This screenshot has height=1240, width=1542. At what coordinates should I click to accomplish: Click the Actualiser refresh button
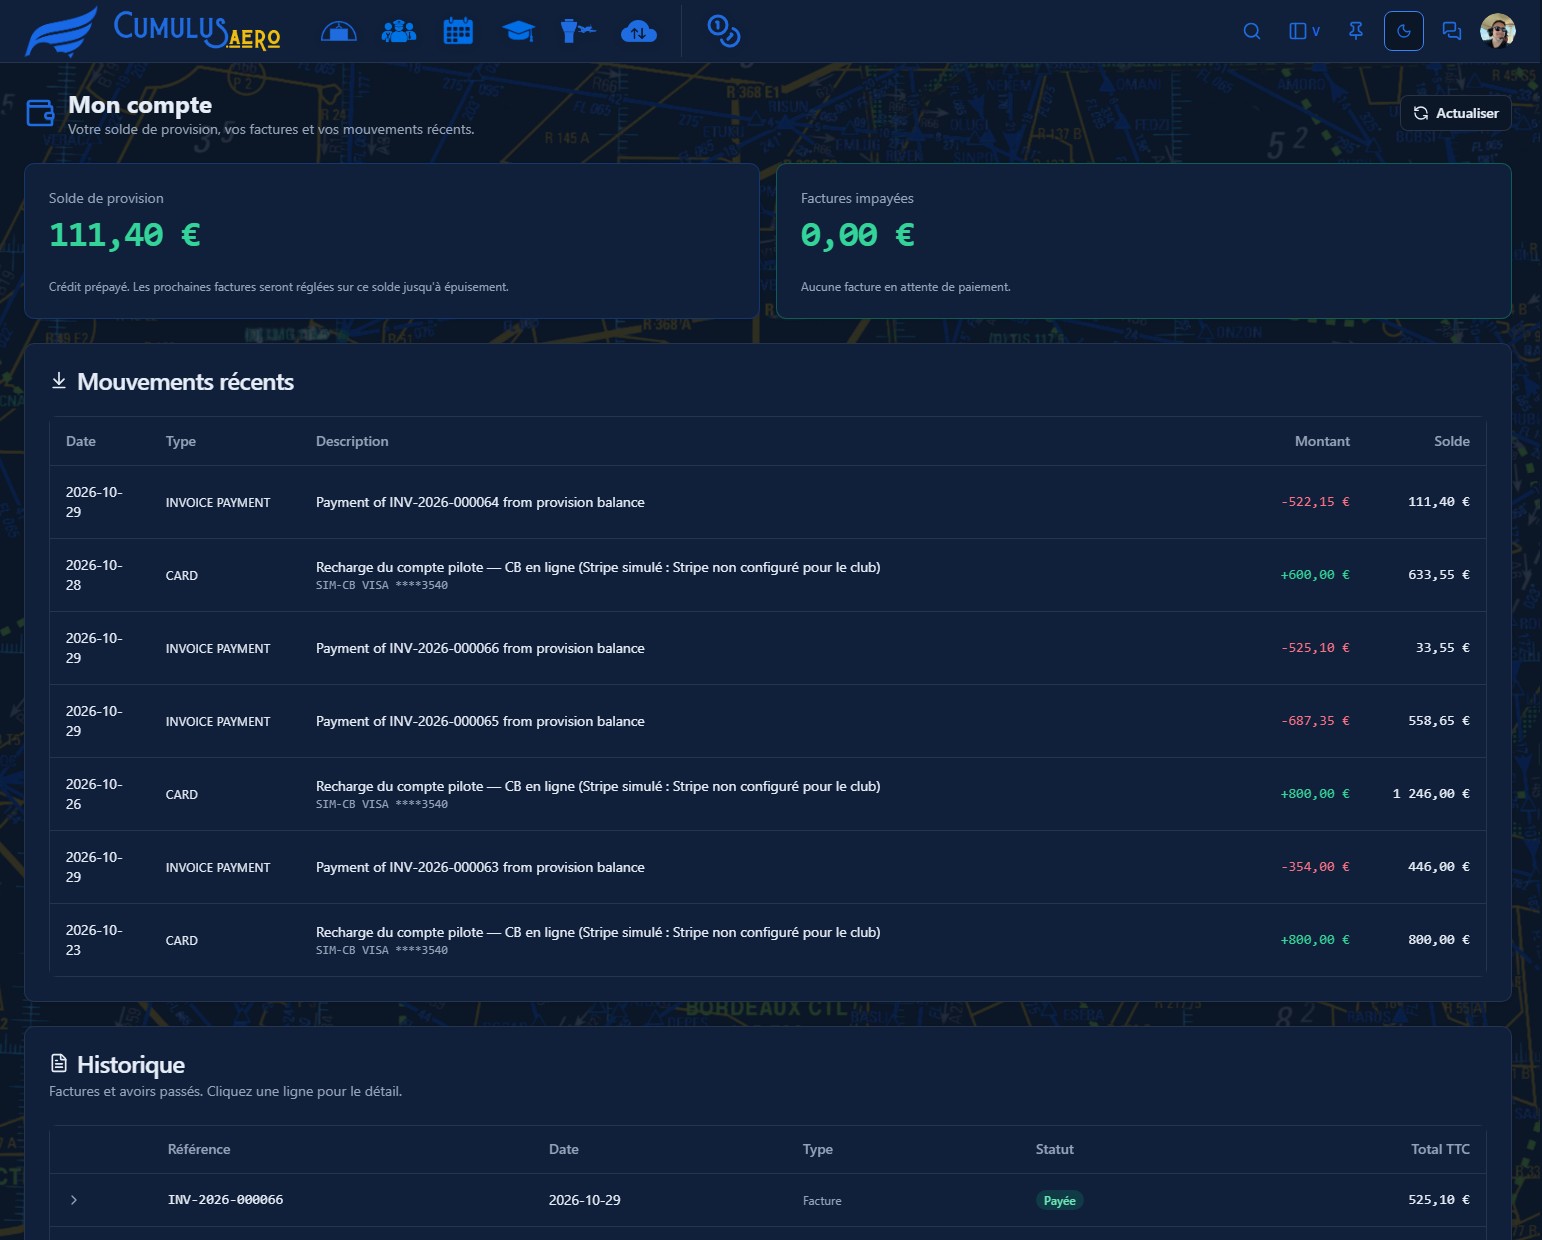[1456, 113]
